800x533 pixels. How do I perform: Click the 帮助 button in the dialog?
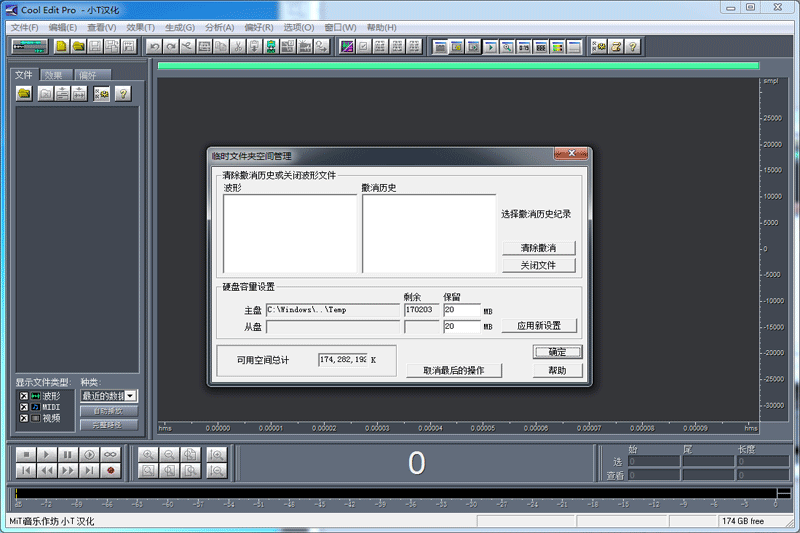click(557, 370)
